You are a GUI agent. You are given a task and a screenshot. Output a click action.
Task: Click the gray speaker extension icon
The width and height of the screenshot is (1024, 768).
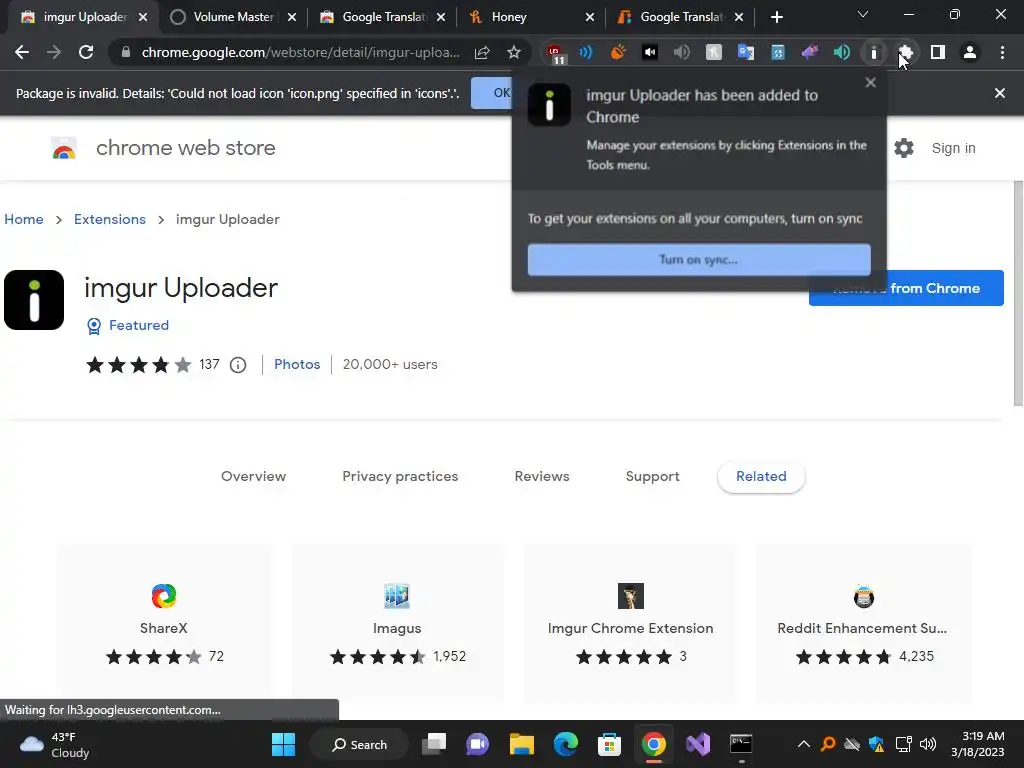point(681,52)
